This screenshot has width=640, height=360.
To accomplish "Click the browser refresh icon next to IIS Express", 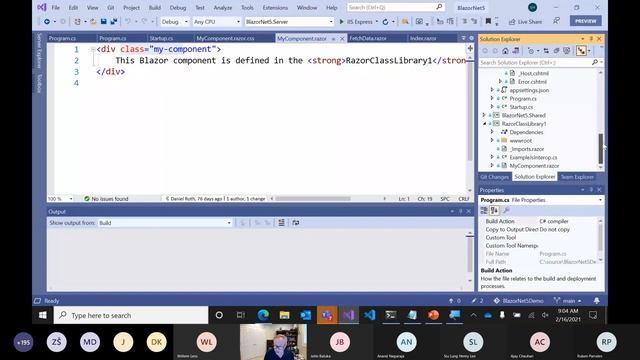I will coord(385,22).
